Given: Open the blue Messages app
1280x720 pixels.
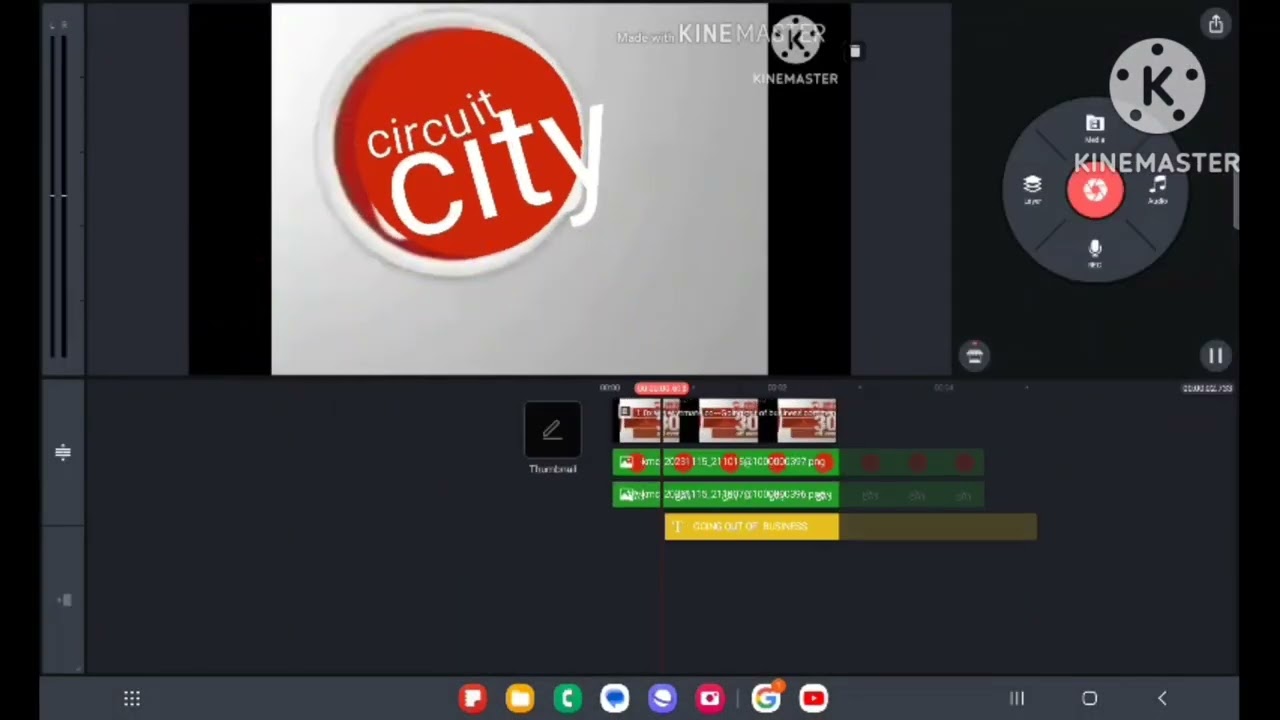Looking at the screenshot, I should click(615, 698).
